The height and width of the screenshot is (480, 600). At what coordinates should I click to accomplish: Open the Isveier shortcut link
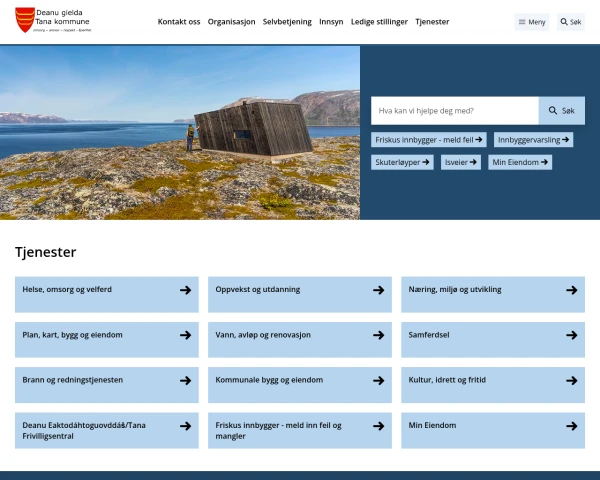(460, 161)
